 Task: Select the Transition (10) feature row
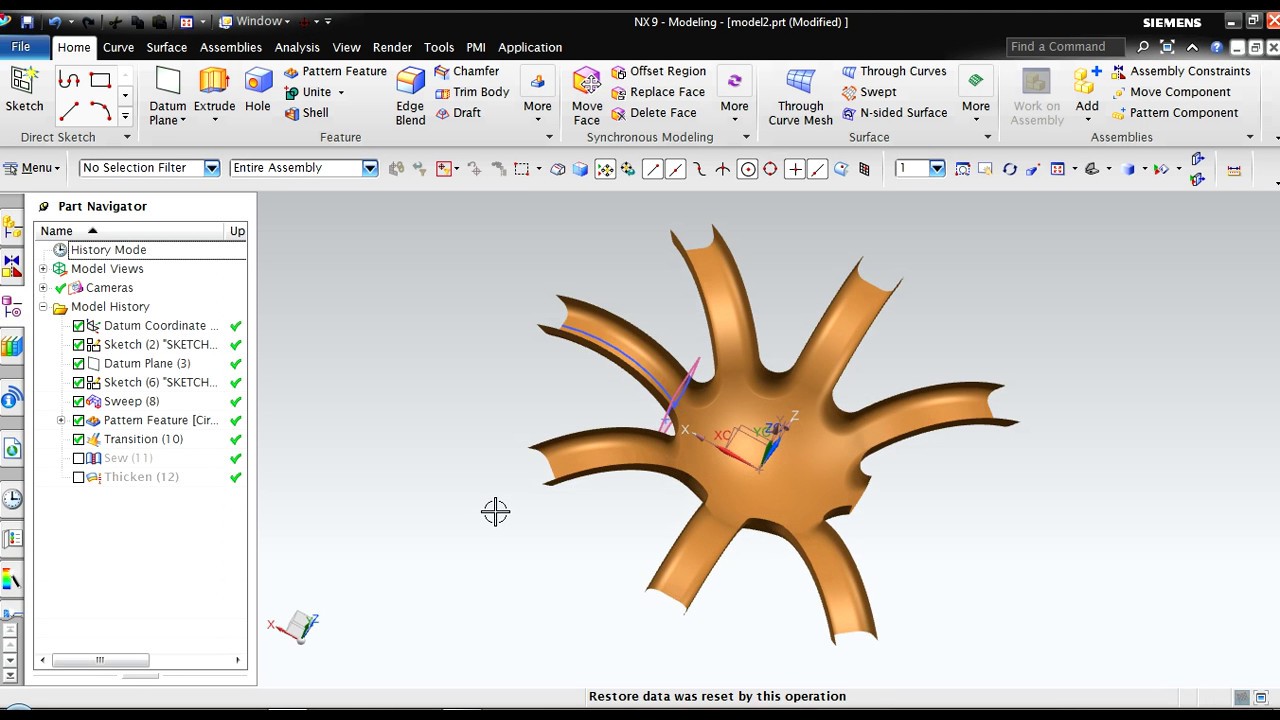click(x=143, y=440)
